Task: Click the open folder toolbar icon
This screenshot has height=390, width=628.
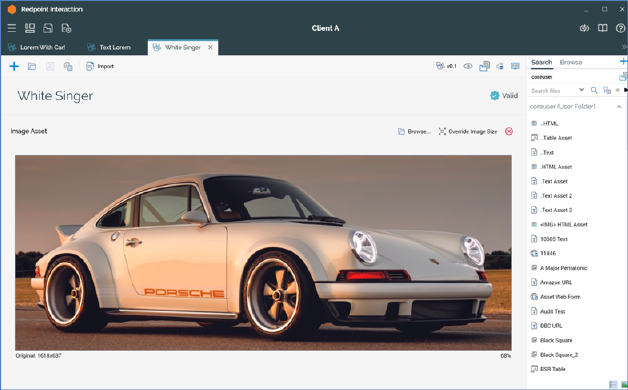Action: point(32,66)
